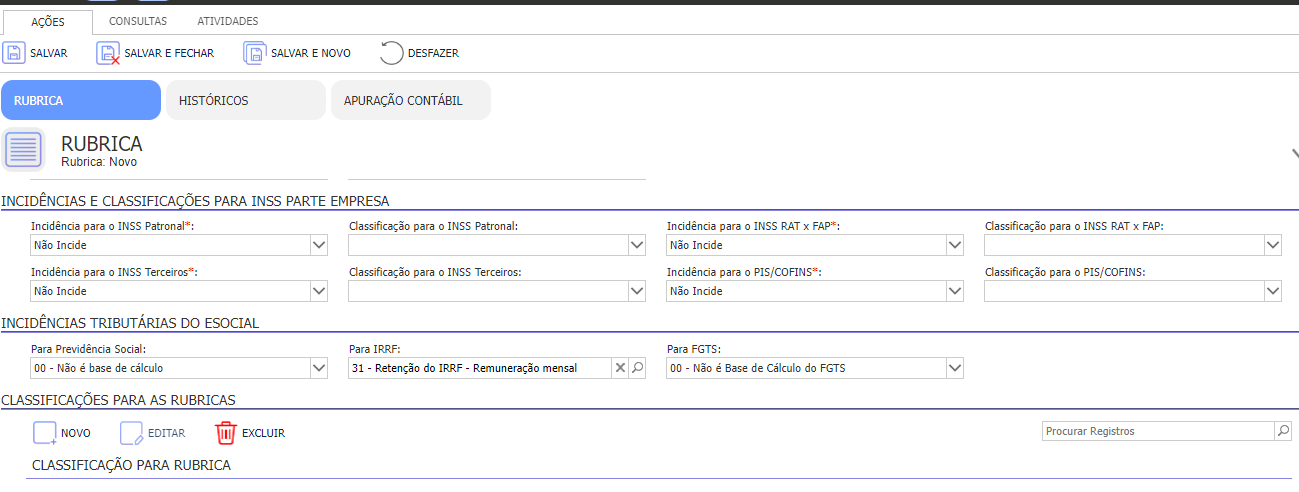Click the Excluir trash bin icon
The image size is (1299, 492).
click(x=226, y=433)
